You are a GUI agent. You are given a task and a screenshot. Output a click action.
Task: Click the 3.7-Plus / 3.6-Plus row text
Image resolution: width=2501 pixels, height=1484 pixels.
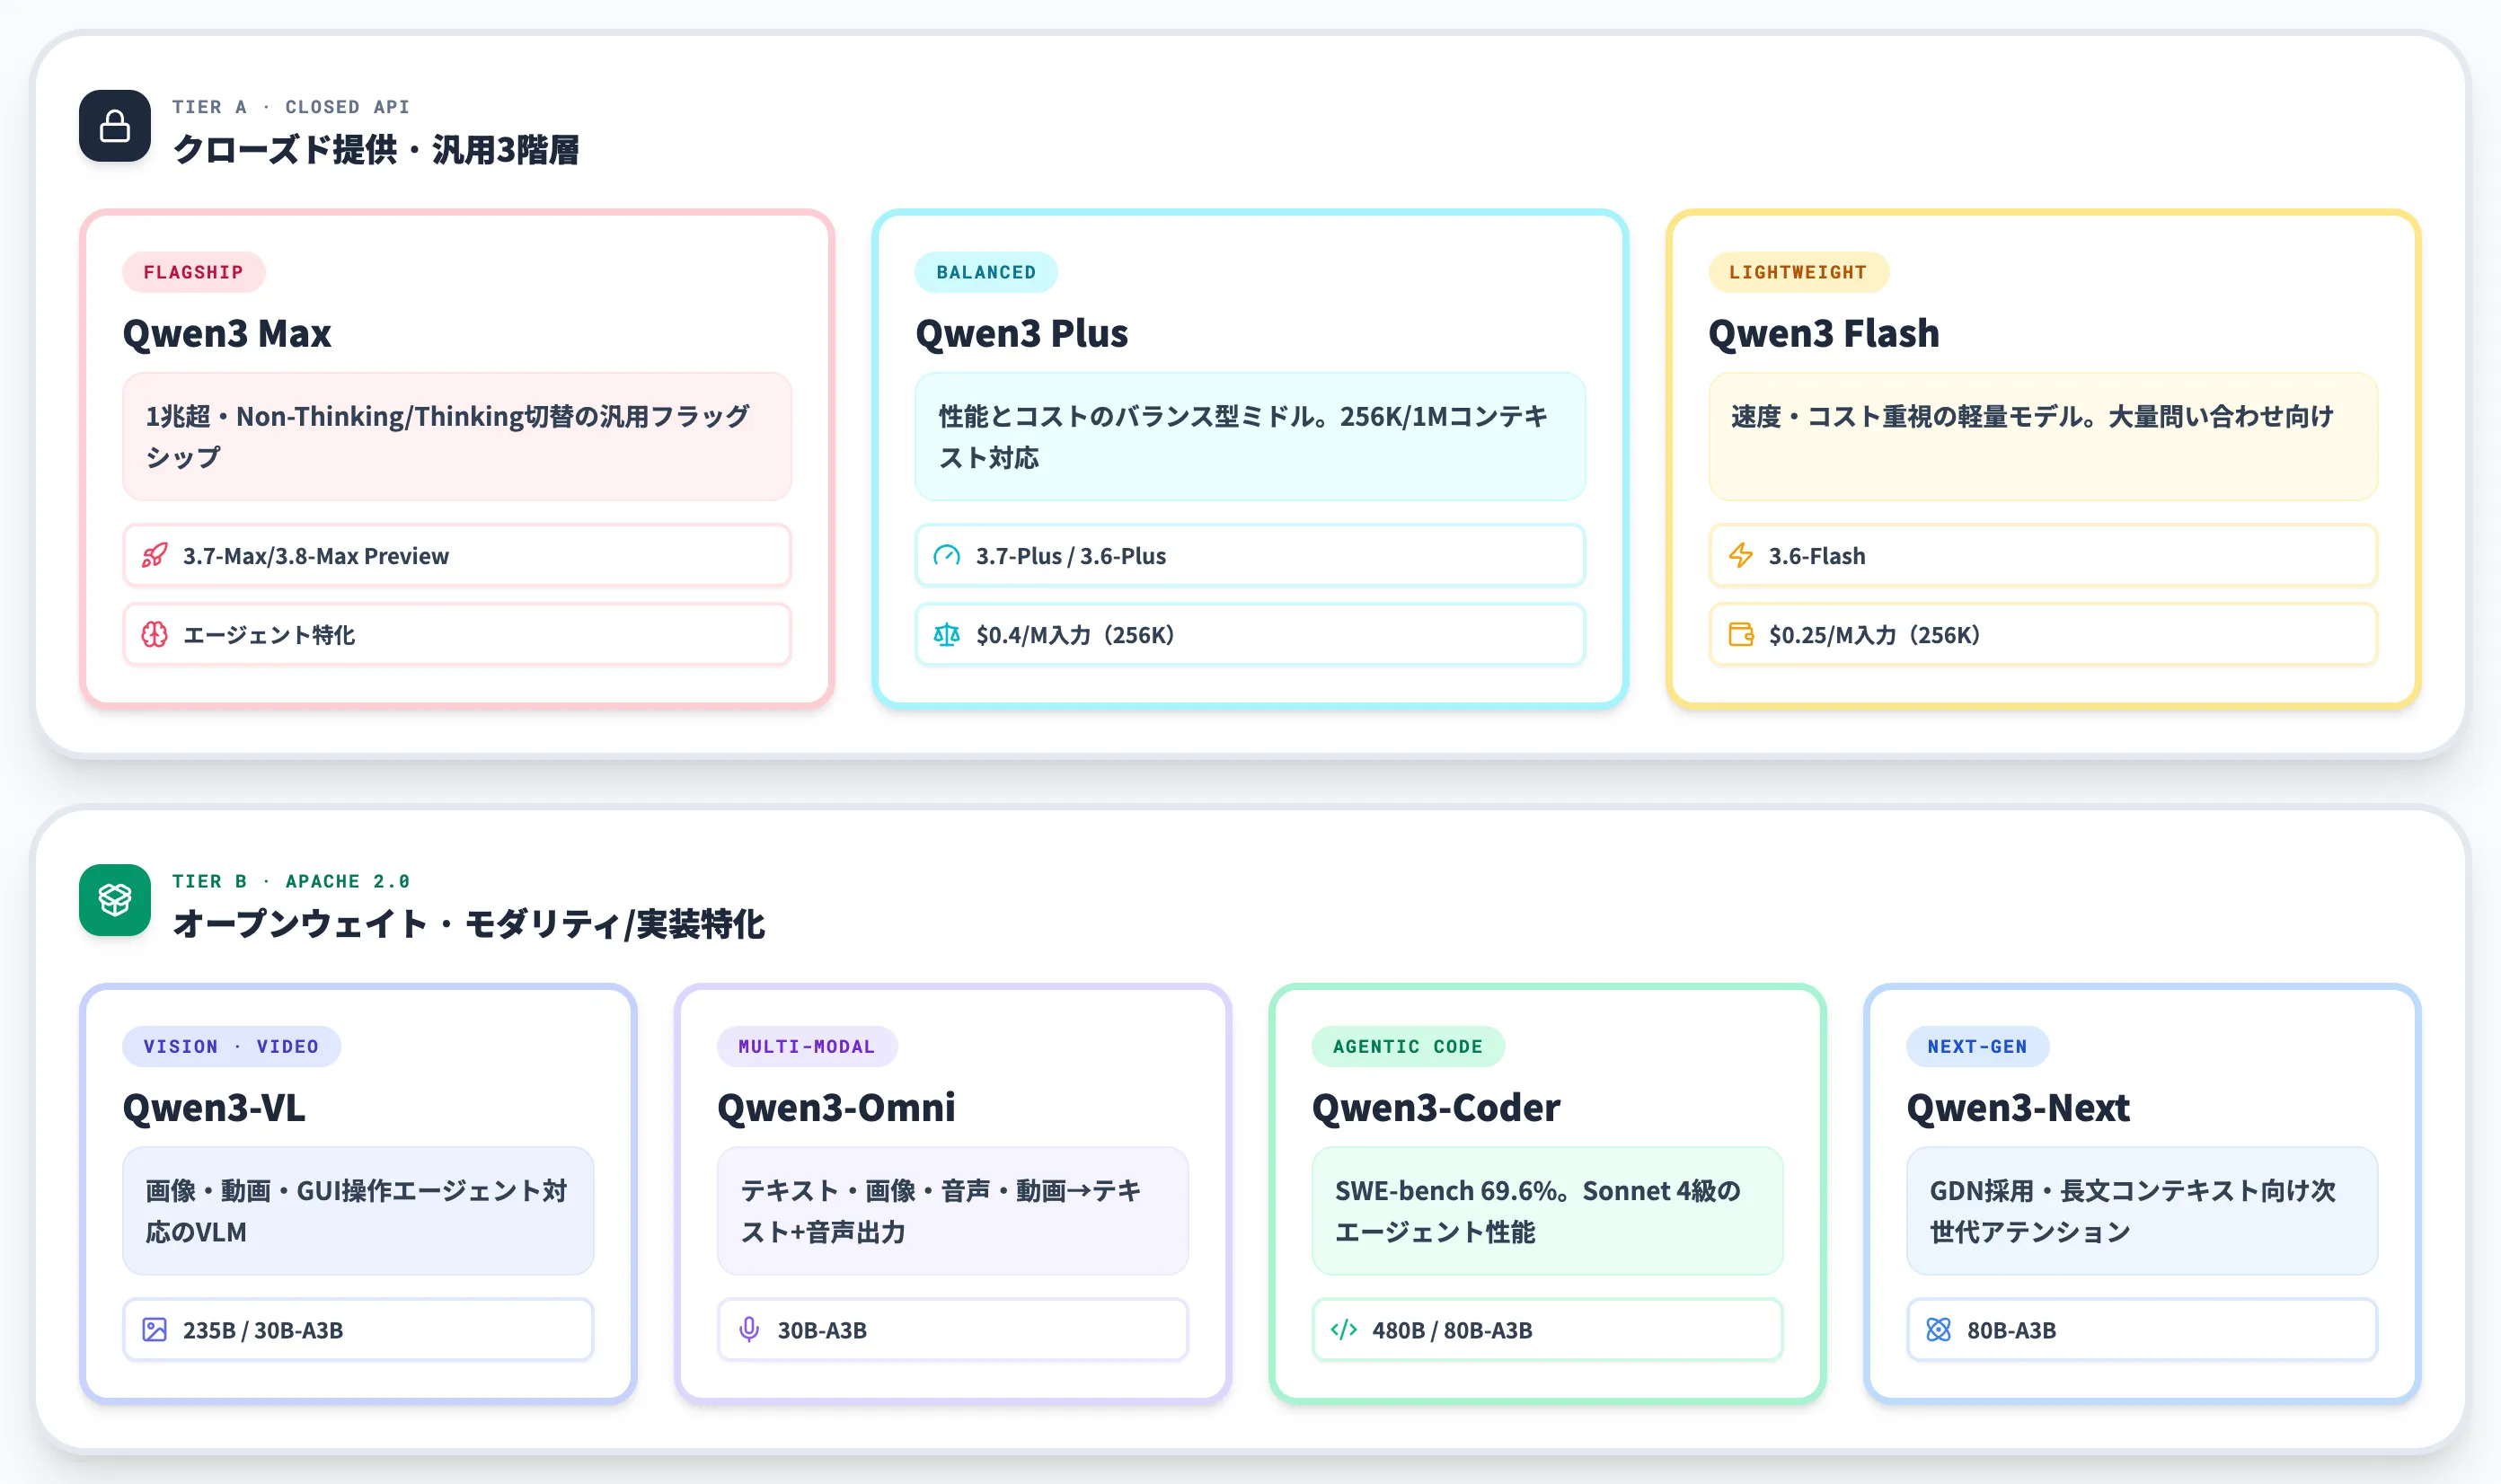[x=1071, y=556]
